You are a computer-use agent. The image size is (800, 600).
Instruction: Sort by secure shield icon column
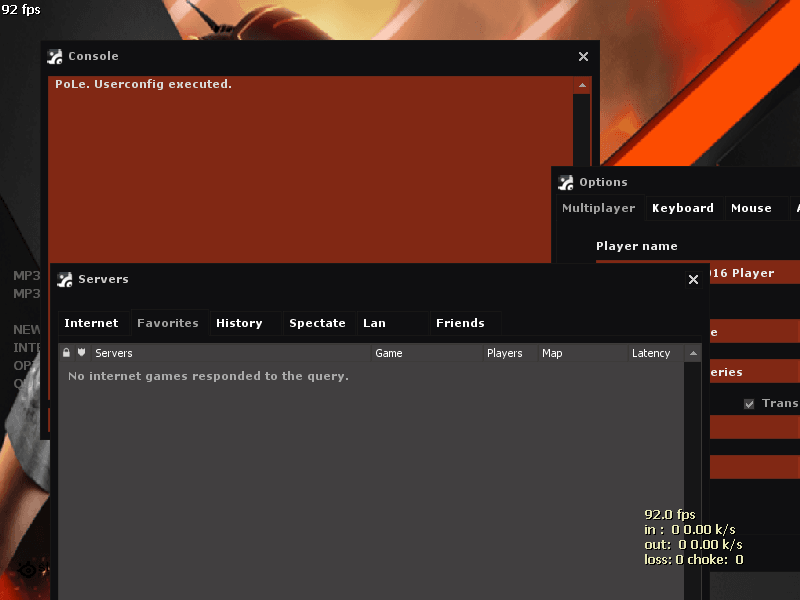[x=82, y=353]
